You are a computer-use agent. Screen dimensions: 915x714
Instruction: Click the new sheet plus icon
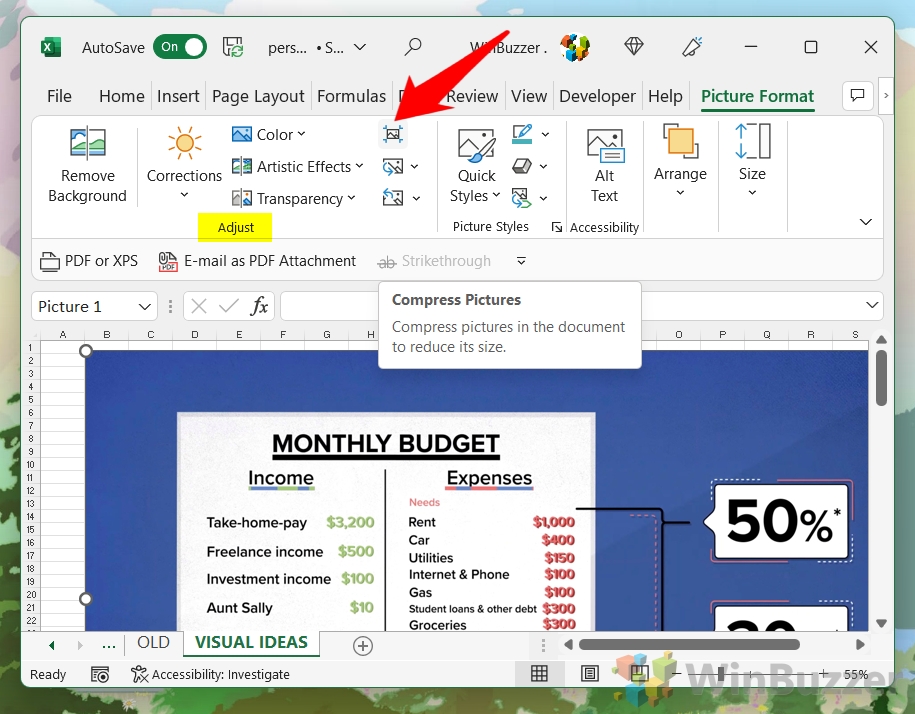coord(363,646)
